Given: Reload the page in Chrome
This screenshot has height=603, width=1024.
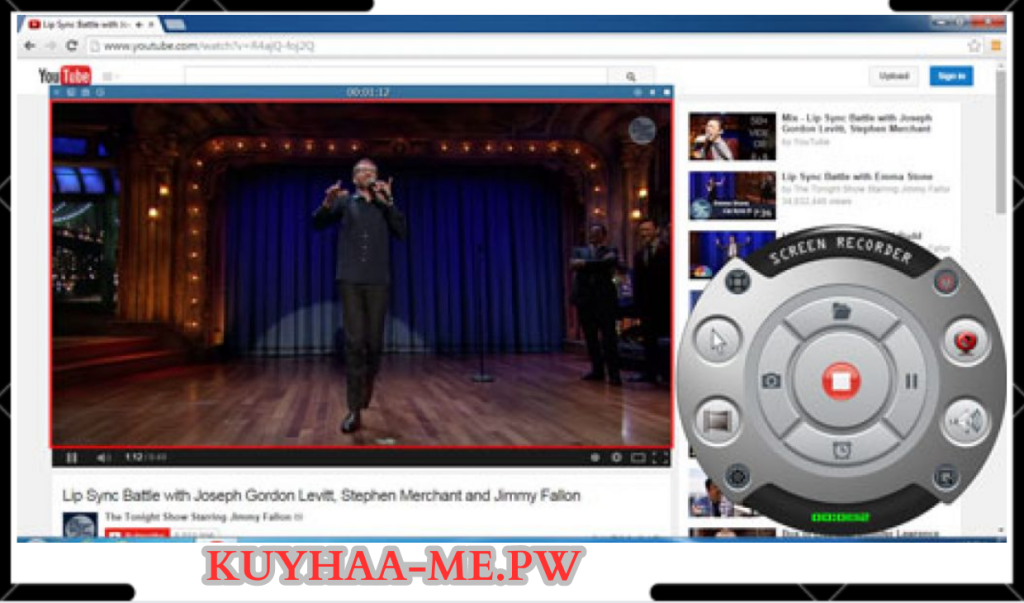Looking at the screenshot, I should (72, 46).
